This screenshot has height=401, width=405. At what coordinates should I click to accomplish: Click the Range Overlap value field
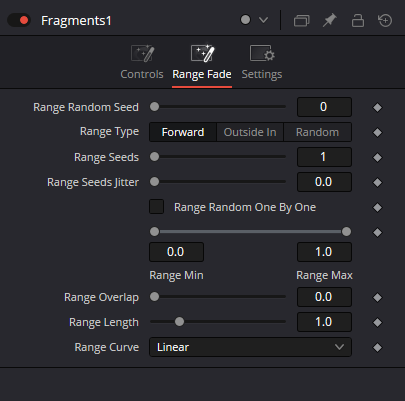[324, 297]
